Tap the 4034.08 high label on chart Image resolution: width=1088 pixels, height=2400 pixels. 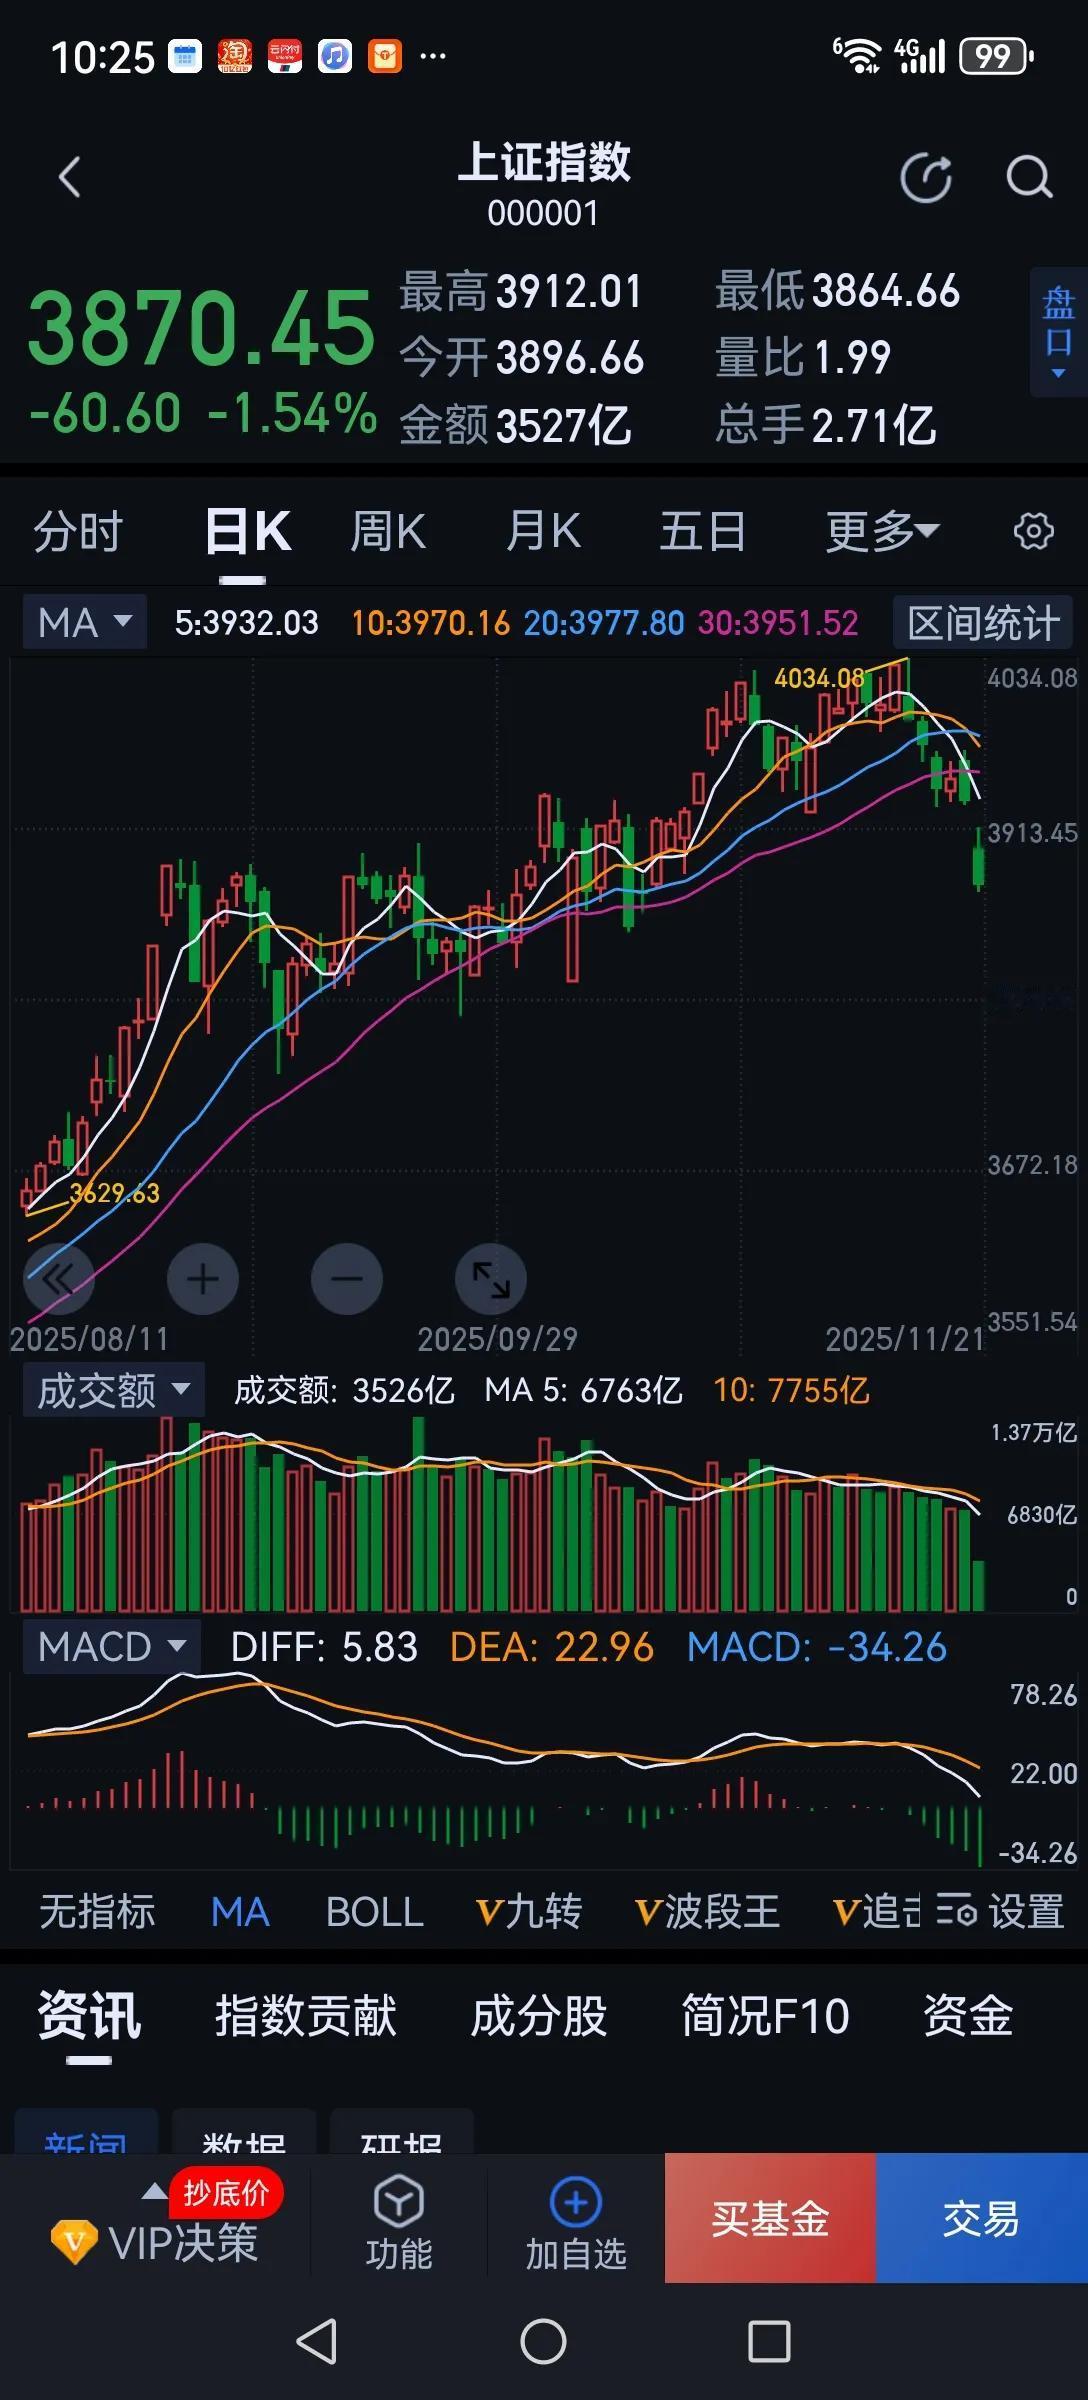819,678
